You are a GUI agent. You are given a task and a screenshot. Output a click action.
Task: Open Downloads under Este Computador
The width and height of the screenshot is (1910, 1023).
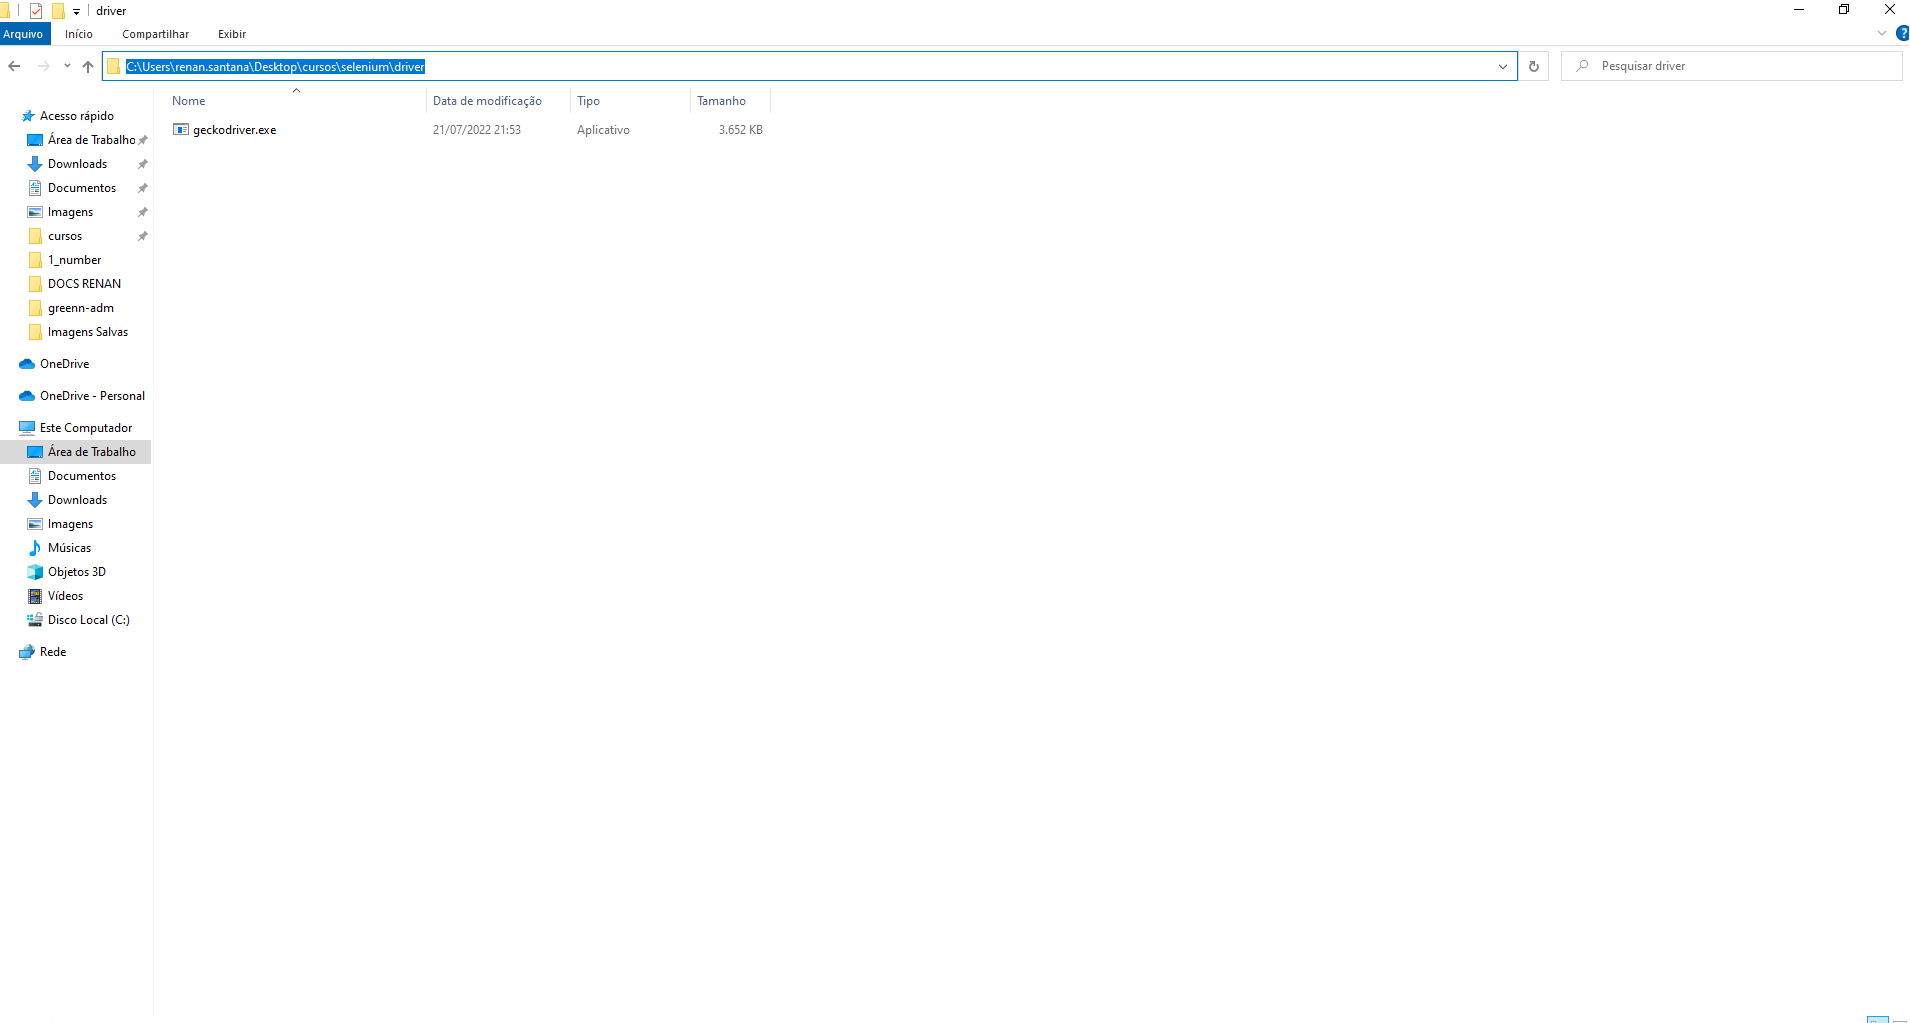(77, 500)
